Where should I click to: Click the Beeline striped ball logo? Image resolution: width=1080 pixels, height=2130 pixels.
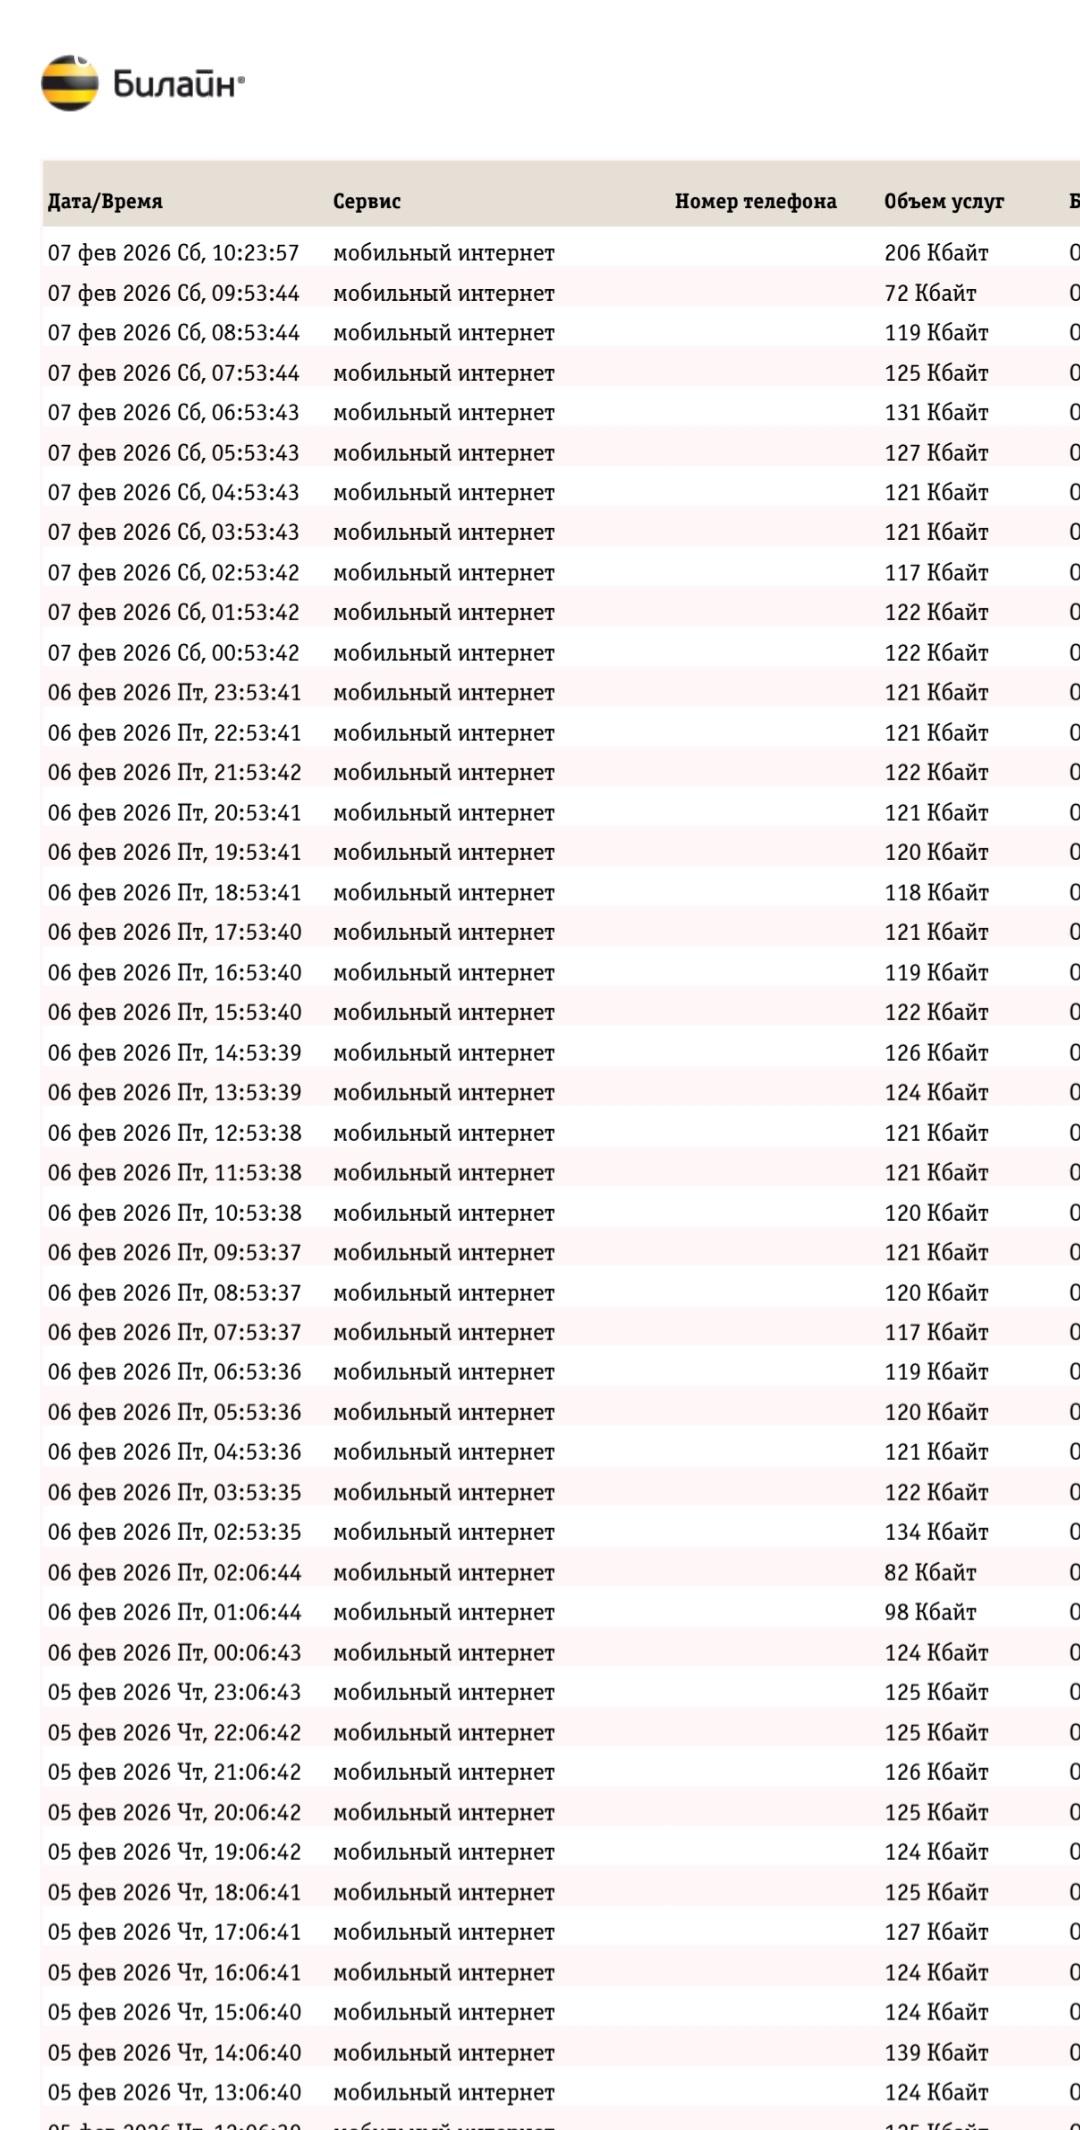point(69,83)
